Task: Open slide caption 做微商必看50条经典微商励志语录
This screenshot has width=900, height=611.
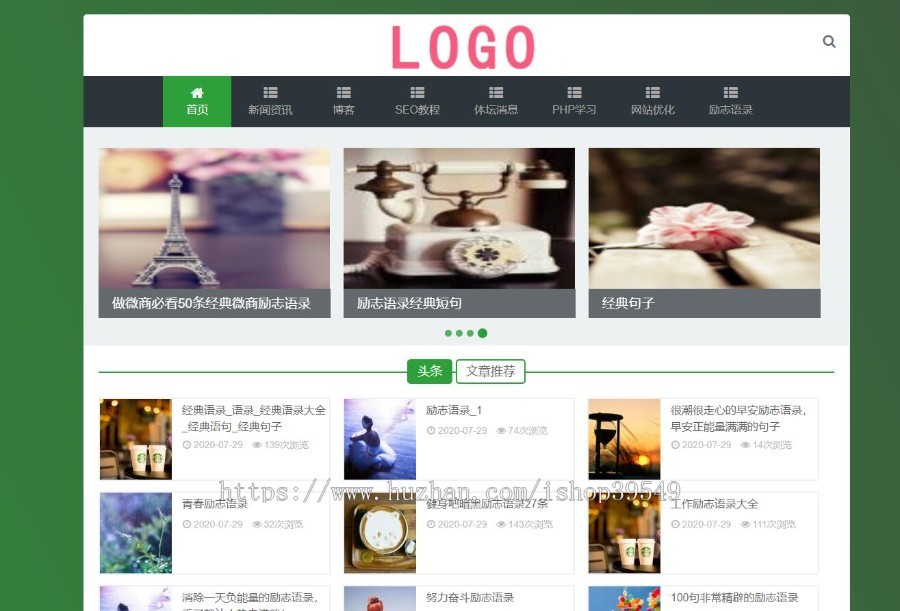Action: [211, 303]
